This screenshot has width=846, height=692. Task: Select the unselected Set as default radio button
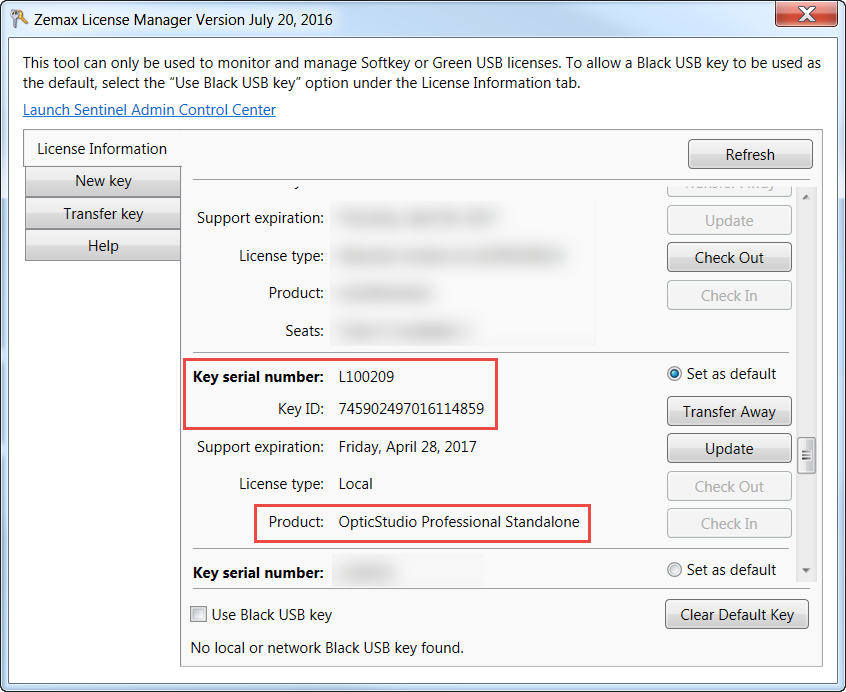point(674,570)
